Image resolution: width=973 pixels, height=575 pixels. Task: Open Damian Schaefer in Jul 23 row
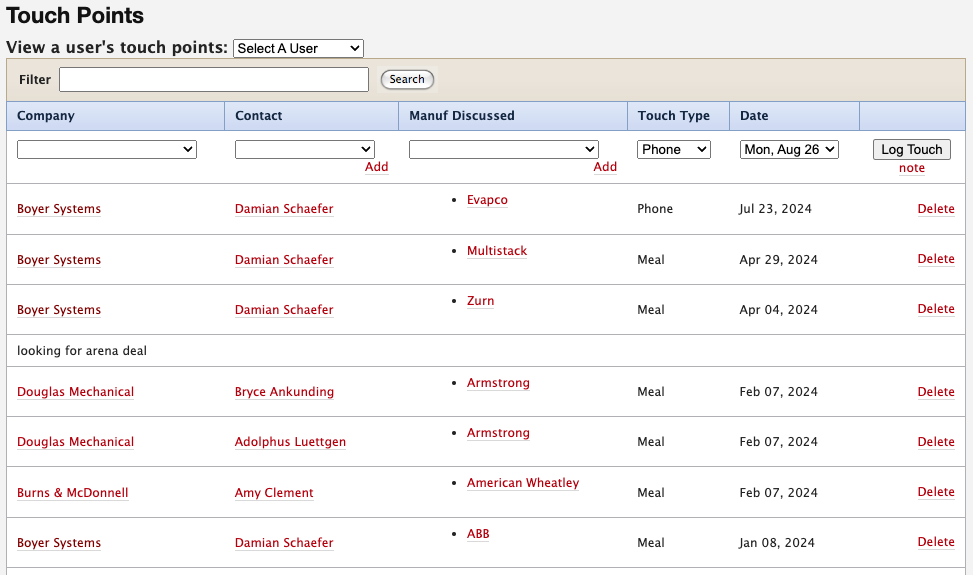284,209
